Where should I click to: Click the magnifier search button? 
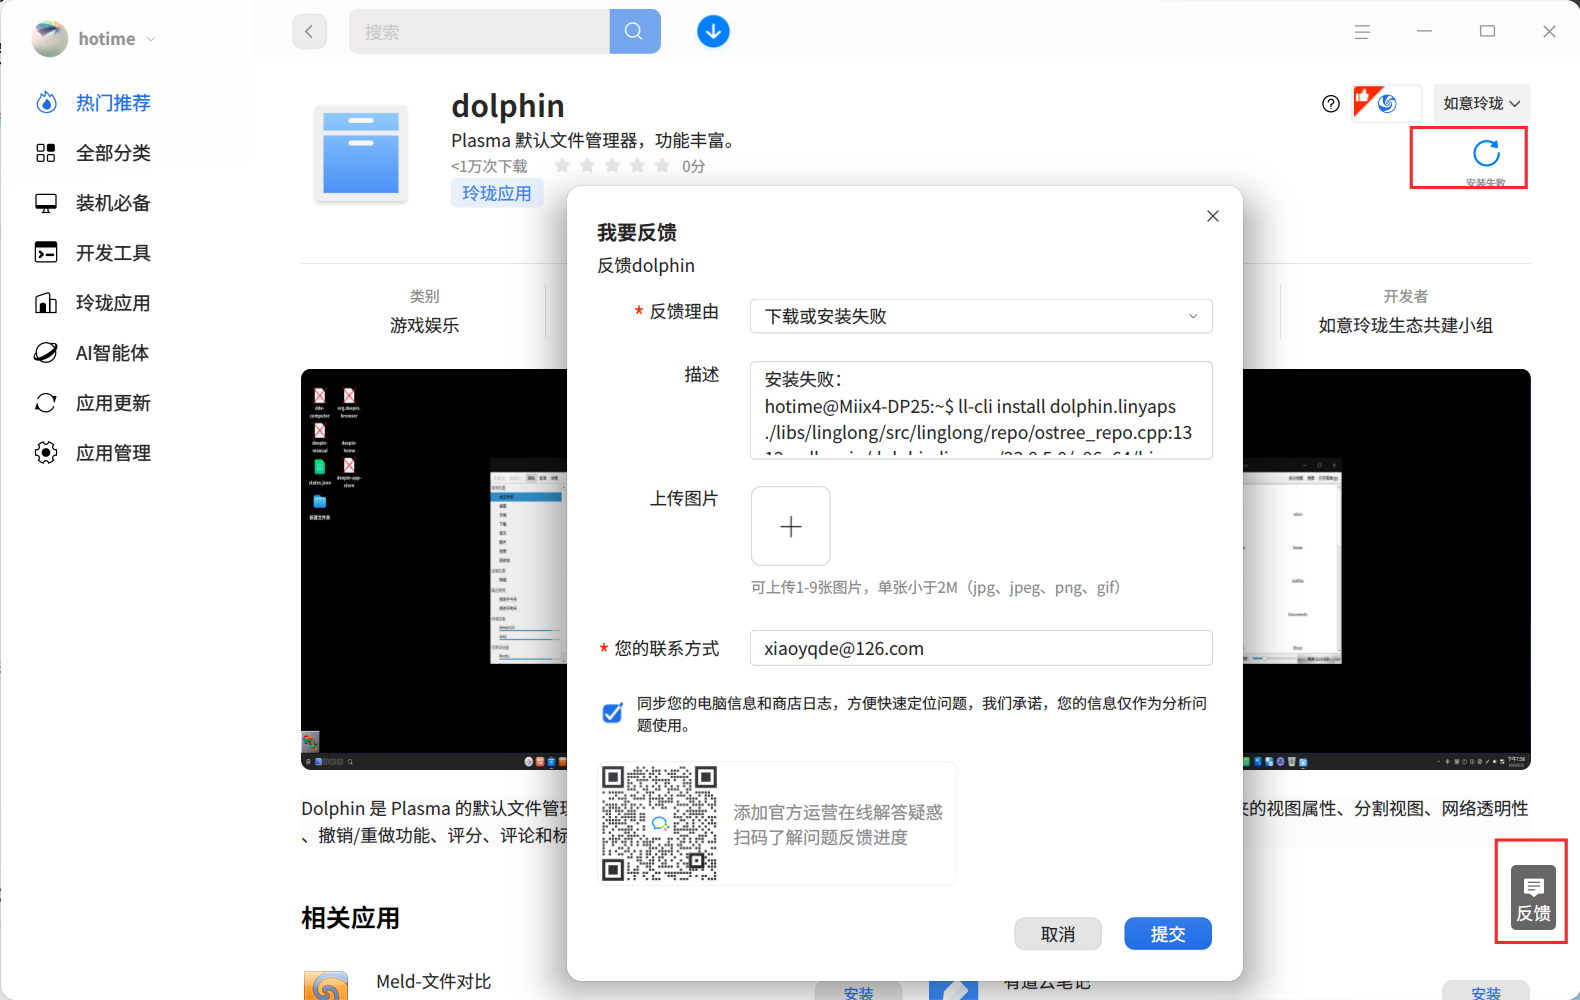[635, 32]
